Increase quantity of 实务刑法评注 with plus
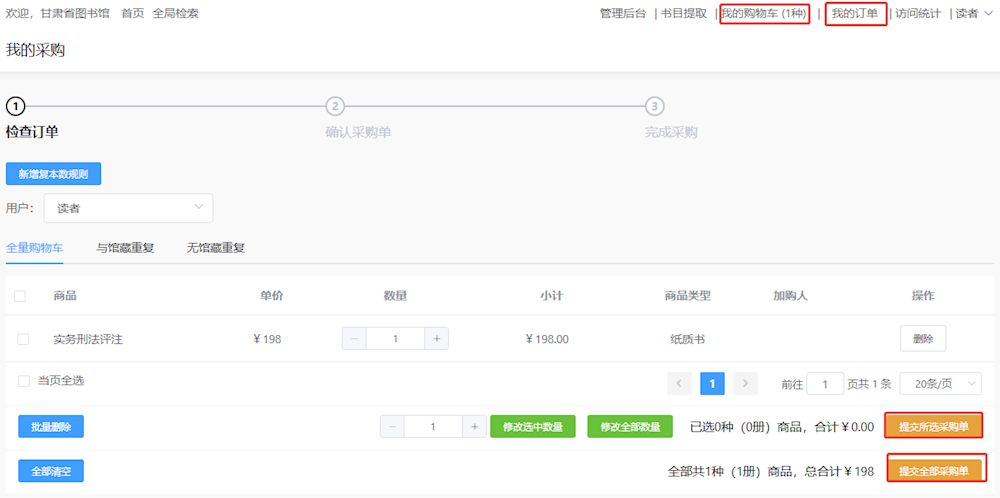The image size is (1000, 498). pos(437,339)
